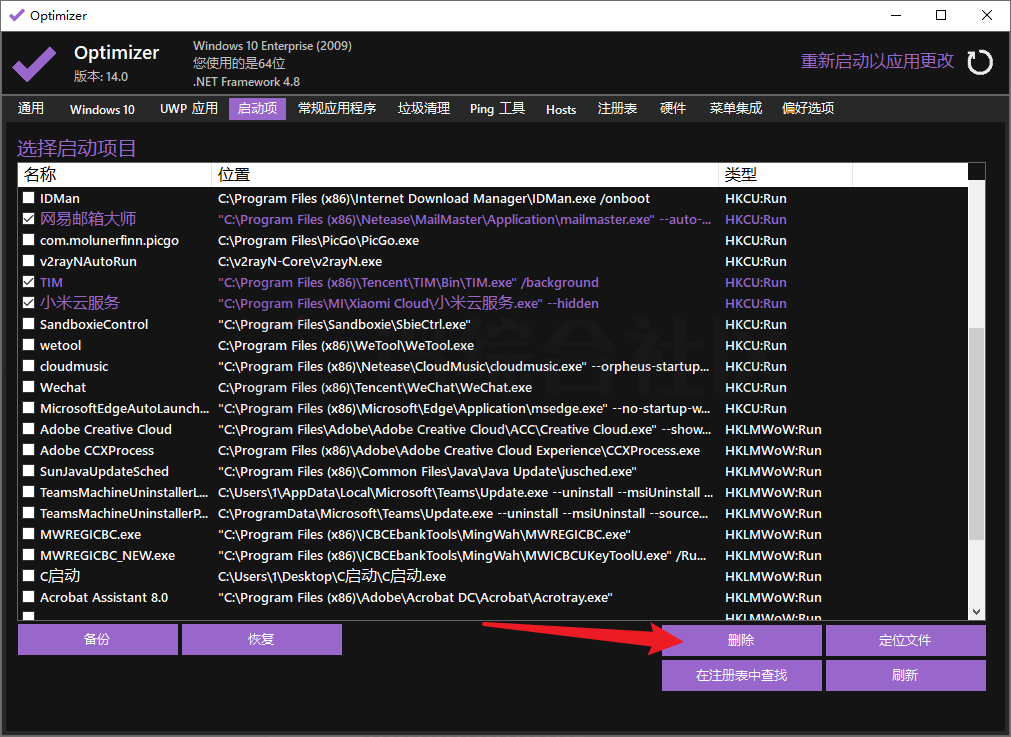Check the Acrobat Assistant 8.0 checkbox

tap(28, 597)
